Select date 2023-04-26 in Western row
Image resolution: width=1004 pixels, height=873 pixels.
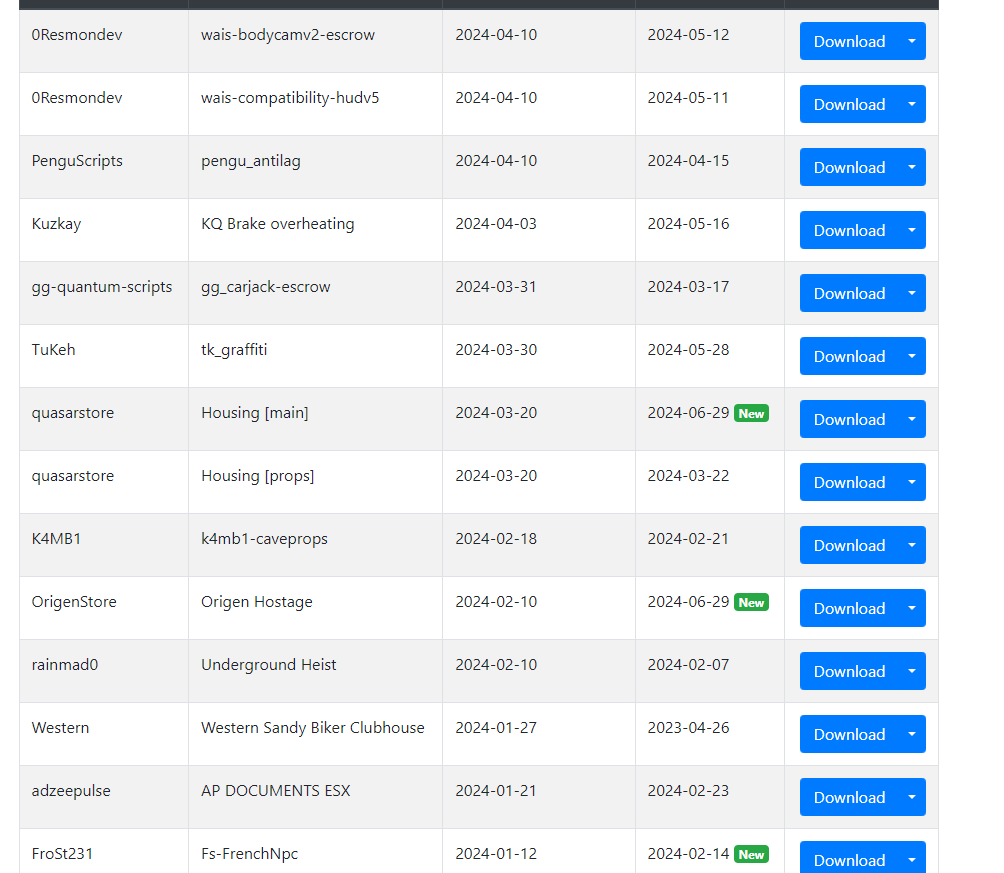pyautogui.click(x=688, y=728)
